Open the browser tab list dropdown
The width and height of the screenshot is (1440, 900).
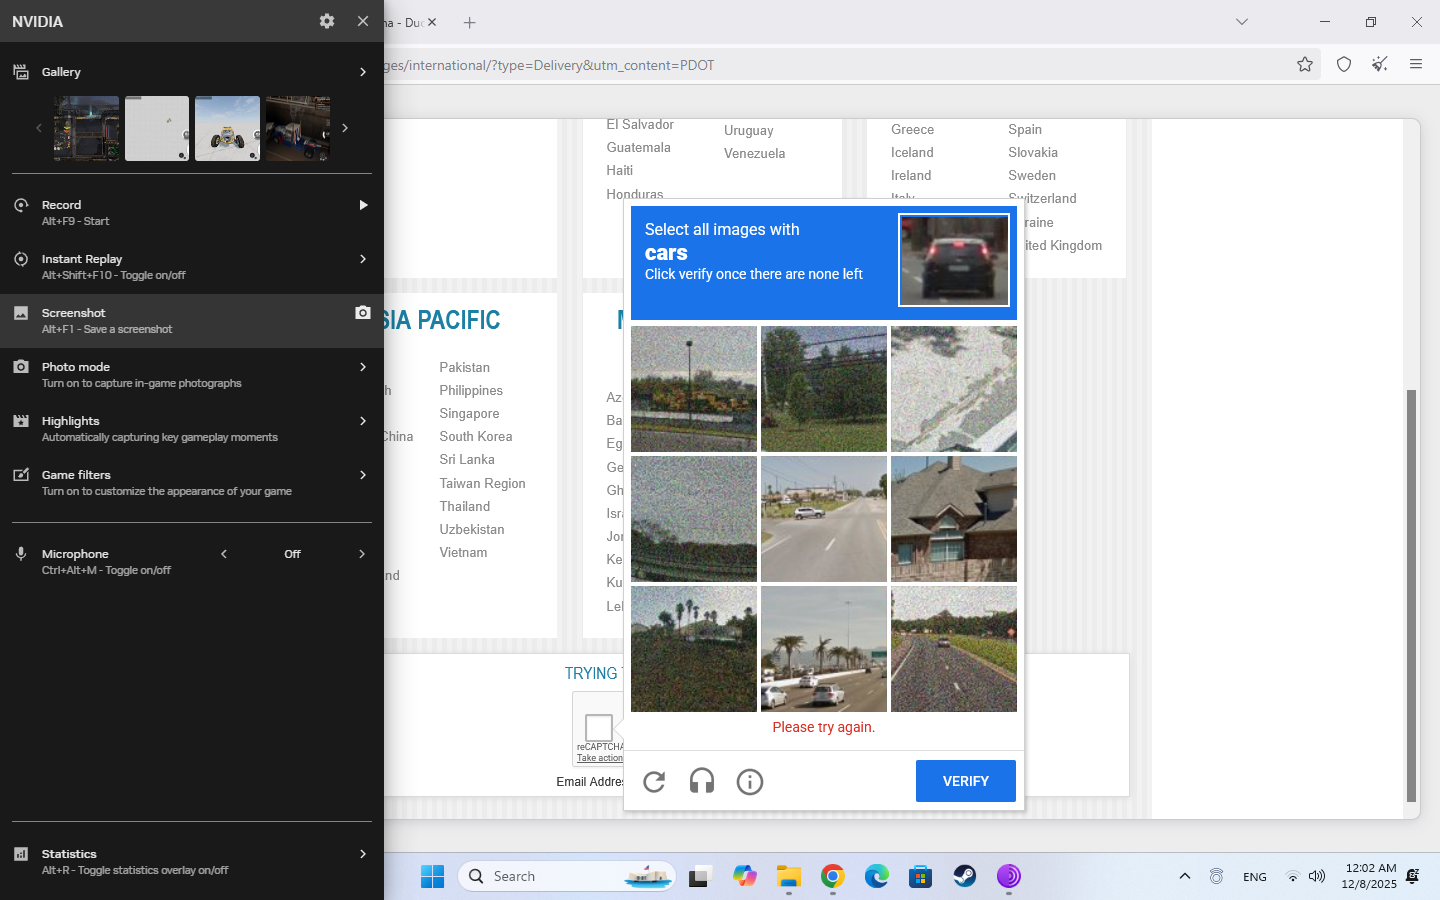(x=1242, y=22)
